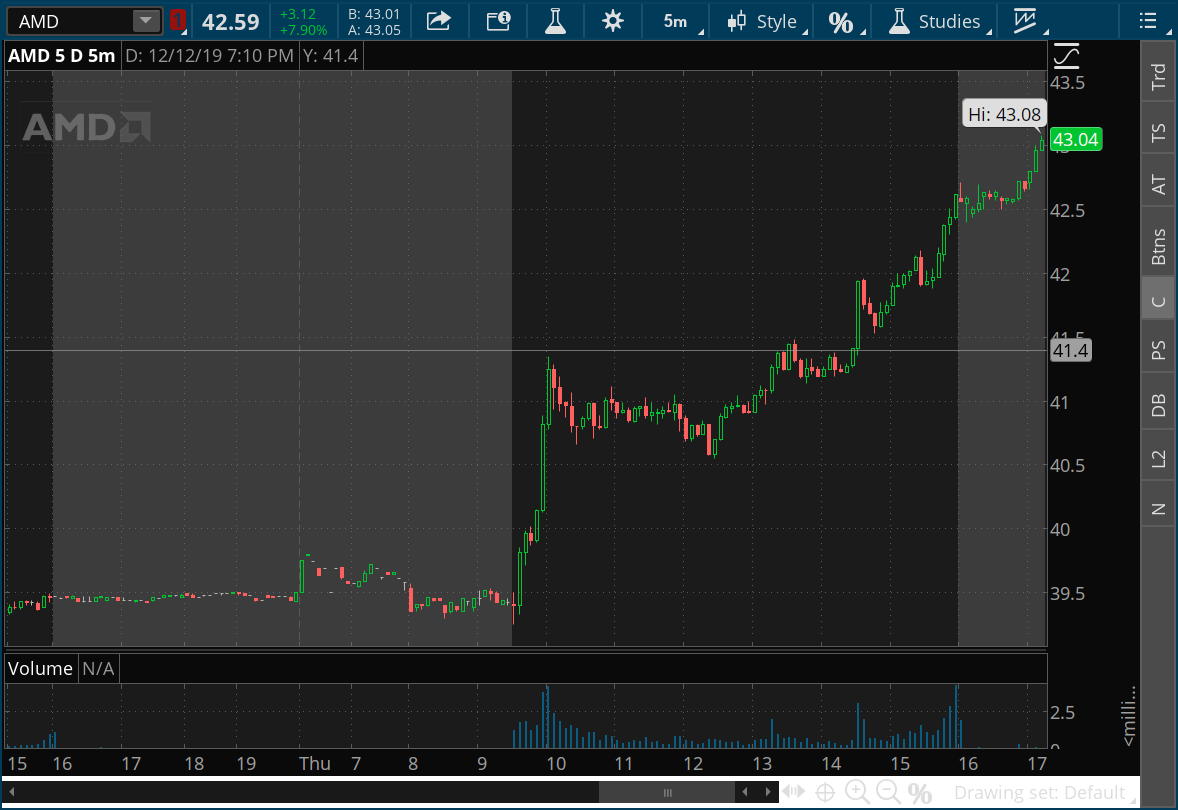The height and width of the screenshot is (810, 1178).
Task: Click the flask Edit Studies icon
Action: point(555,21)
